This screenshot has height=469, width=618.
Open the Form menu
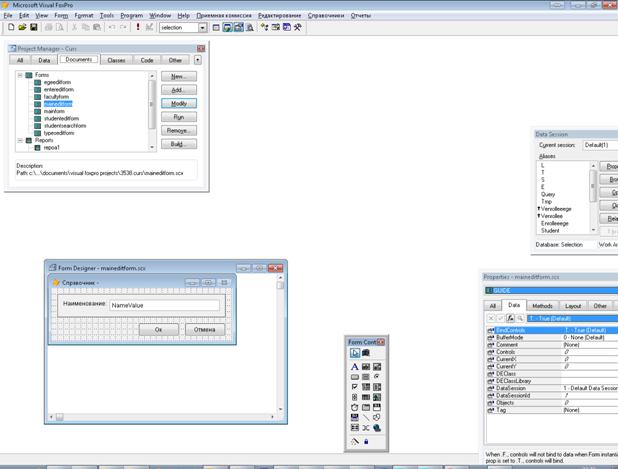tap(61, 15)
